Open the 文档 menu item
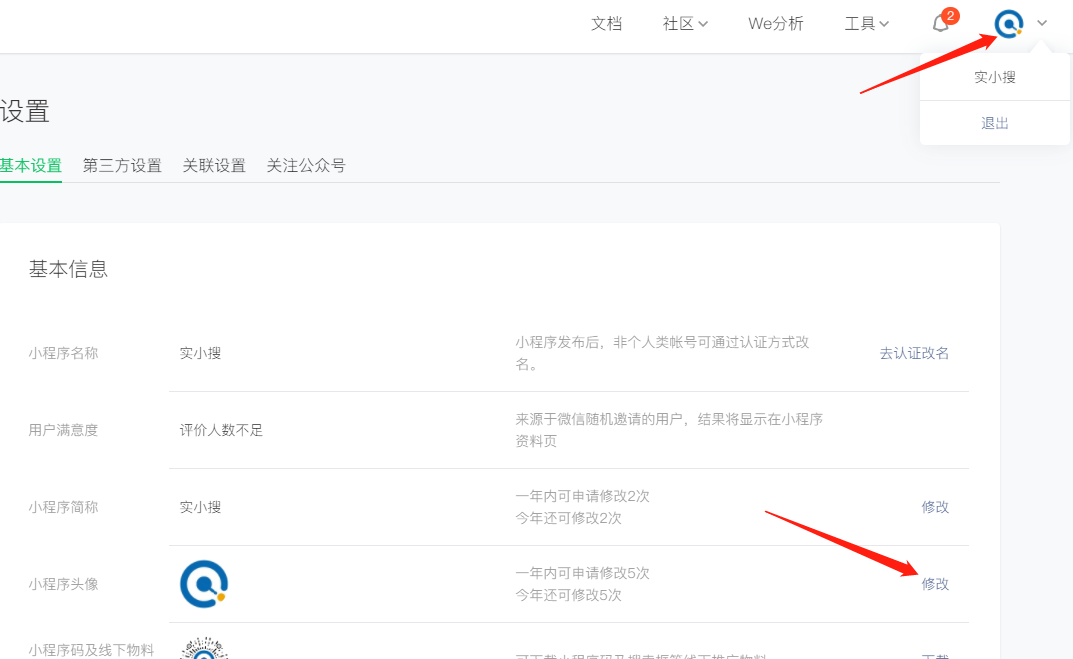1073x659 pixels. (x=606, y=24)
